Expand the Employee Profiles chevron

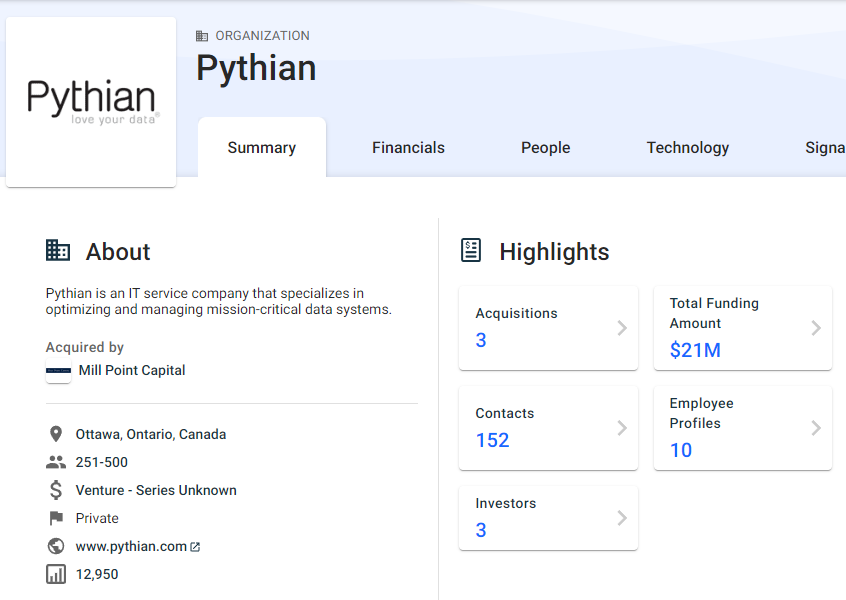coord(816,428)
